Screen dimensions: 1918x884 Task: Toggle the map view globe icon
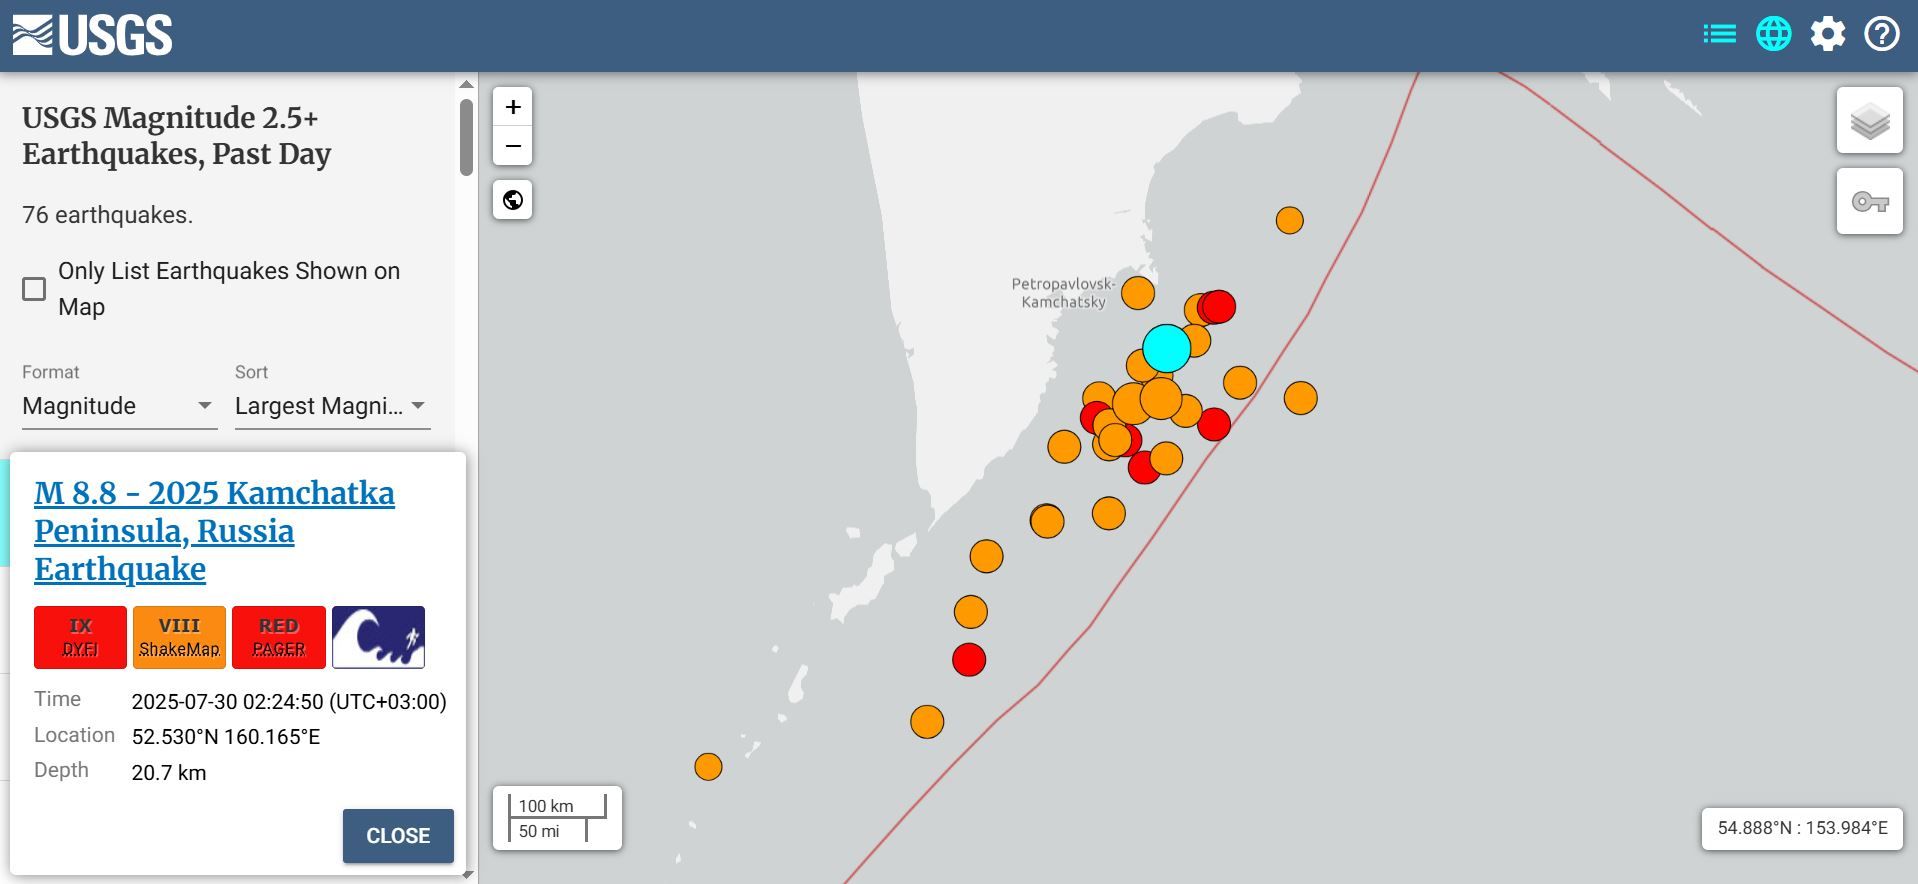(x=1773, y=34)
